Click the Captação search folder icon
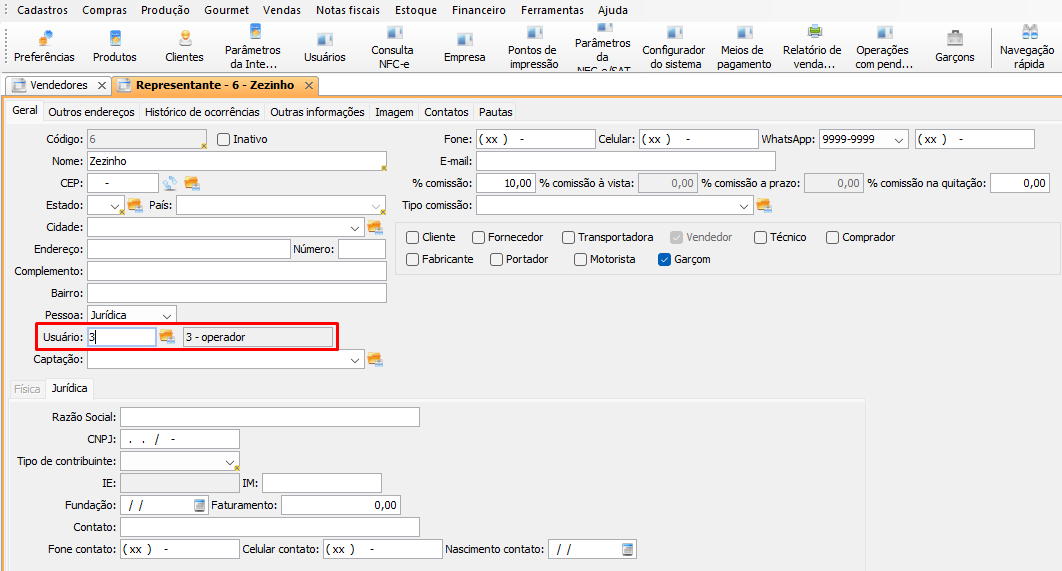This screenshot has width=1062, height=571. click(x=375, y=359)
